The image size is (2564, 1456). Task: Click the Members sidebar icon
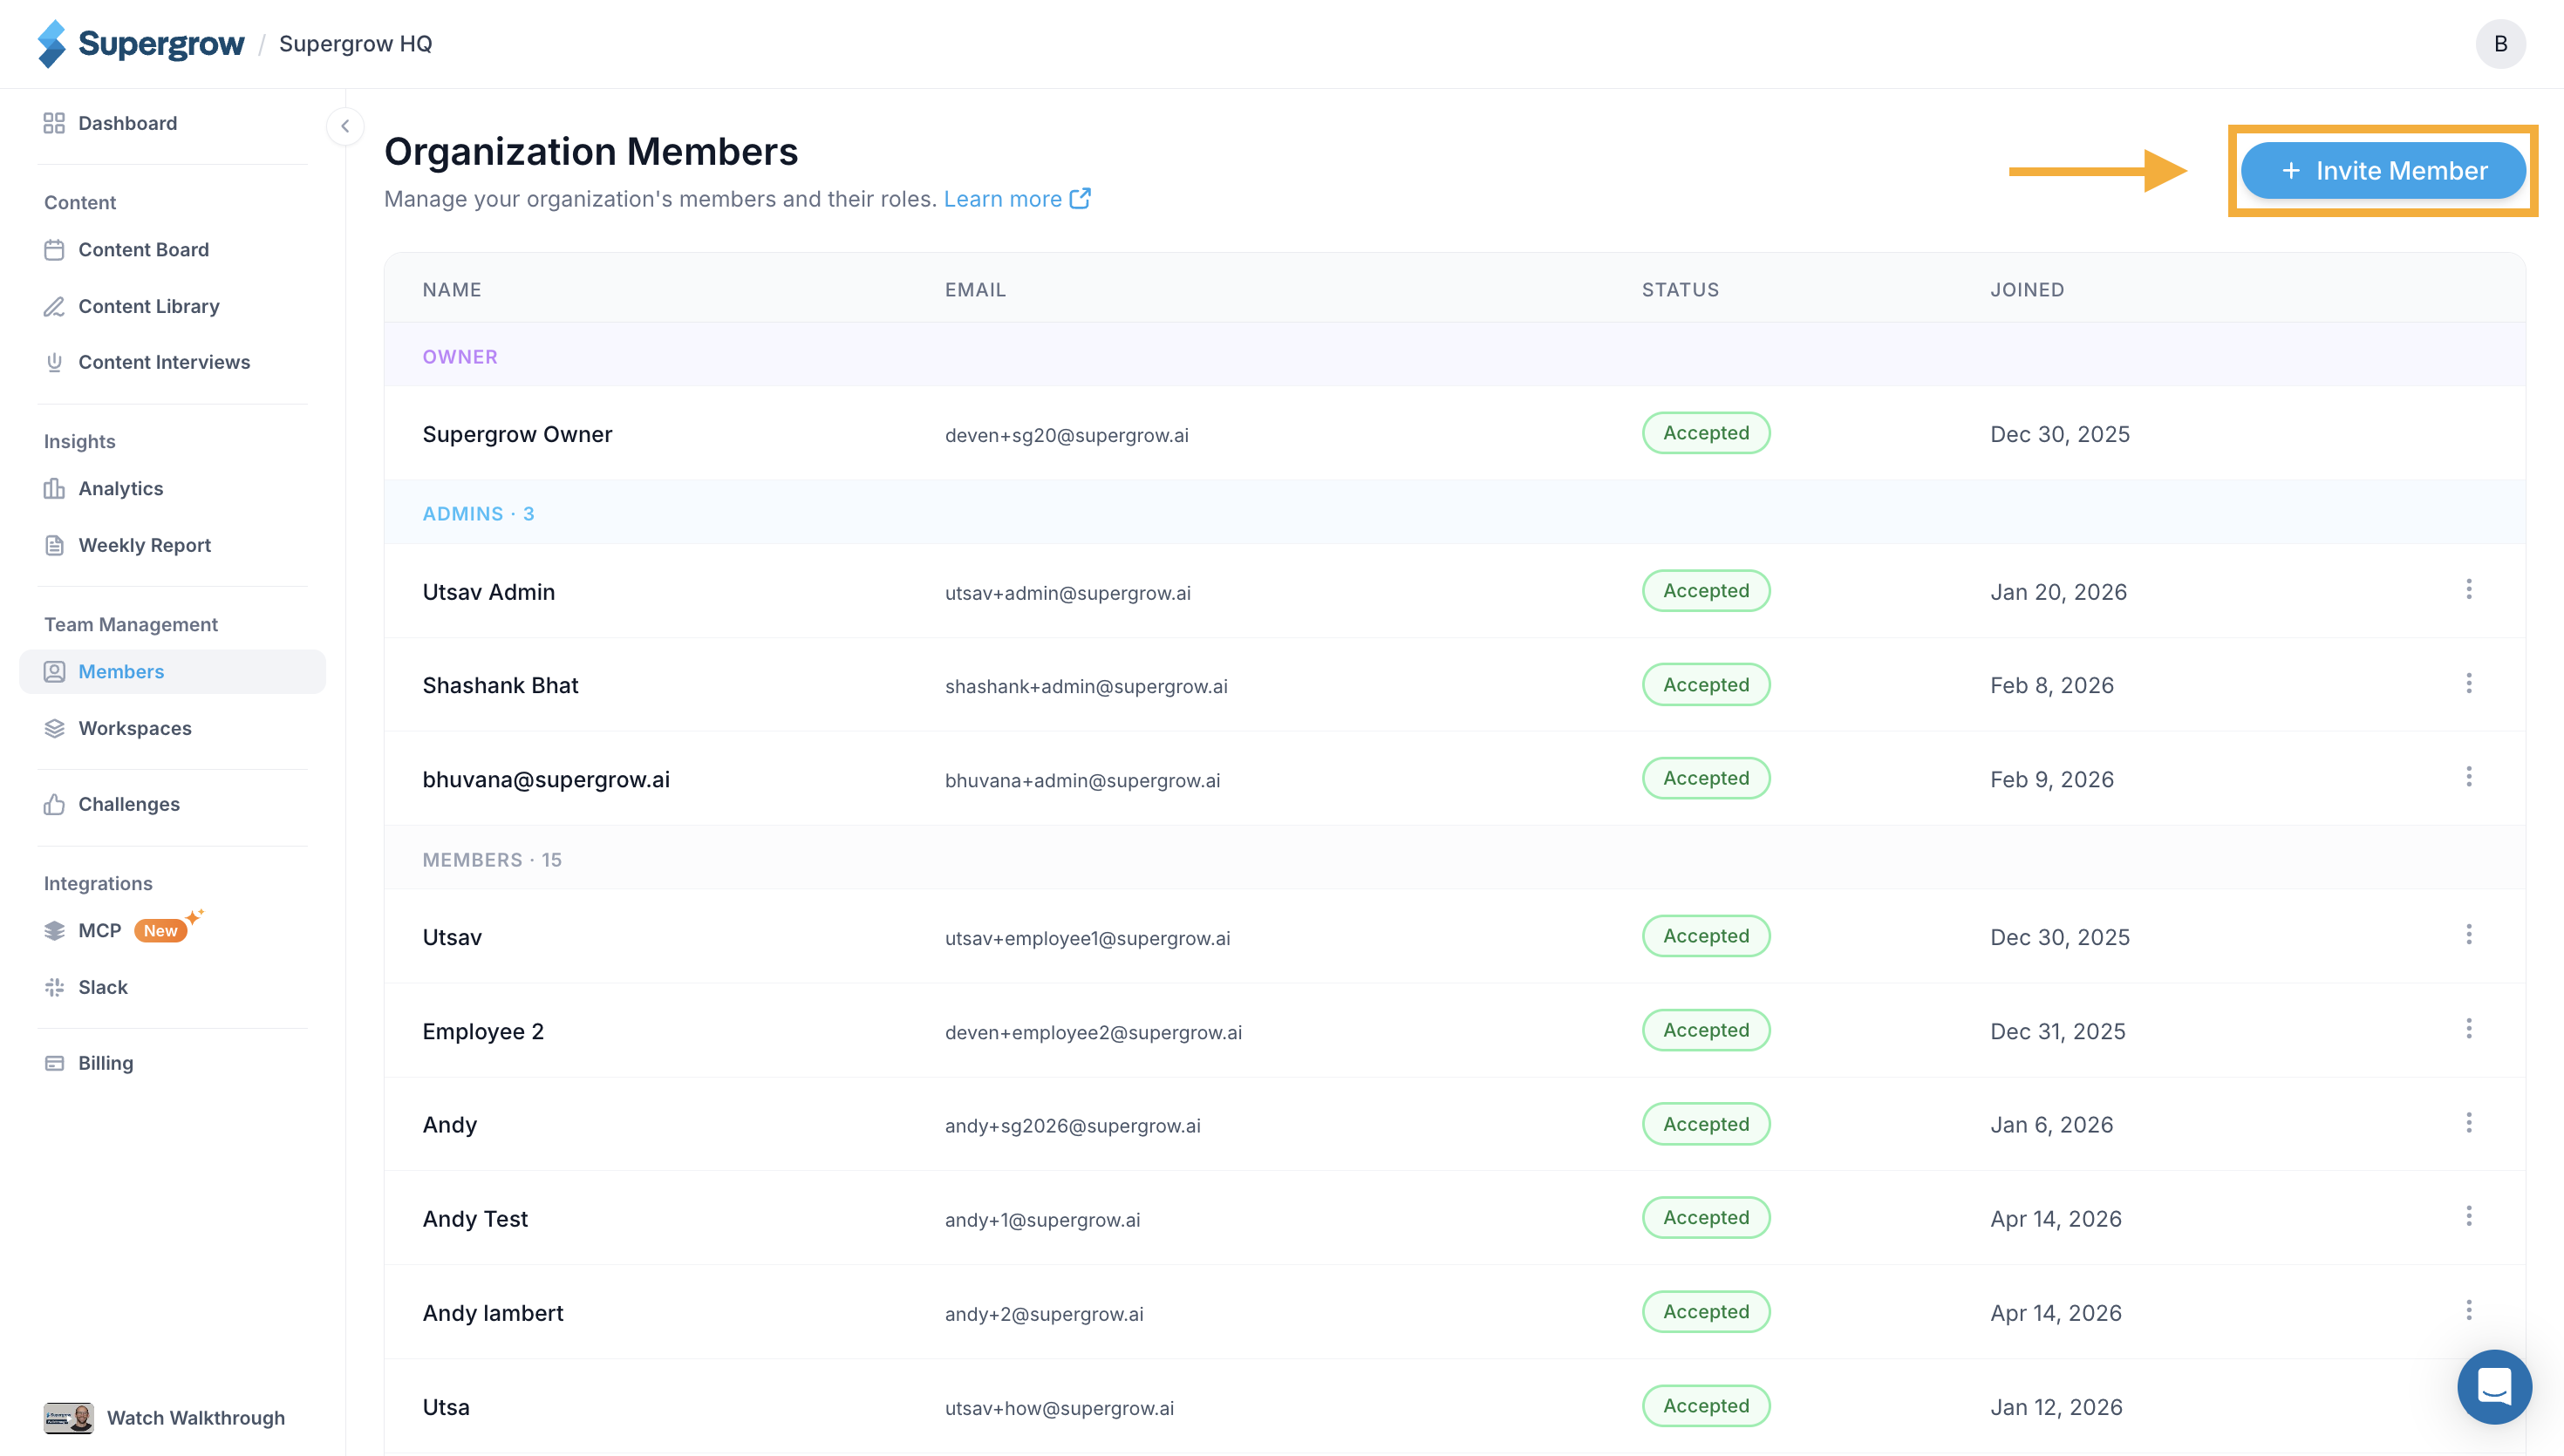(54, 672)
